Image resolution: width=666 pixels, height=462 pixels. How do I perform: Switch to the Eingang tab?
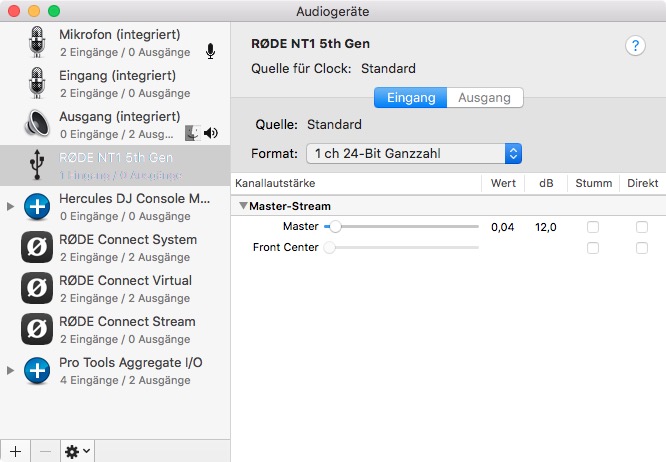coord(410,98)
